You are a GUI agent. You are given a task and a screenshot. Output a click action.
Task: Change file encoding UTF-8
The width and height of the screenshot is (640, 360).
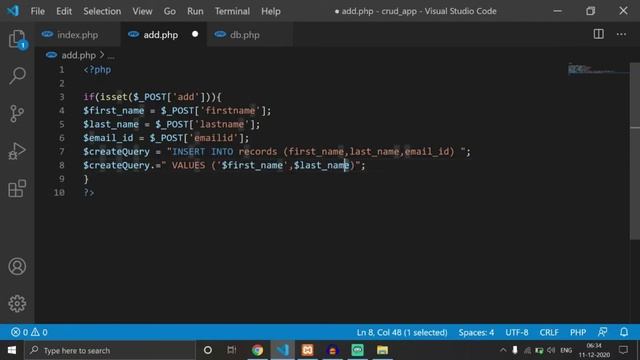click(517, 332)
